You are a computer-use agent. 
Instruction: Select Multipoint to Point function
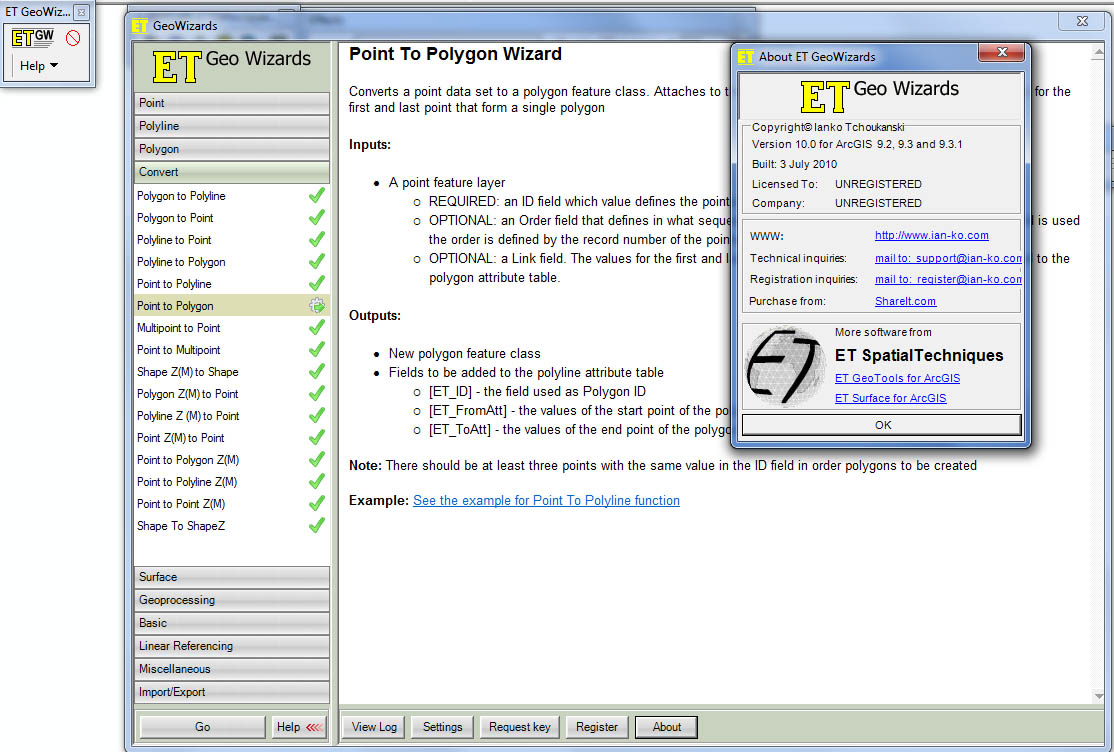[178, 328]
